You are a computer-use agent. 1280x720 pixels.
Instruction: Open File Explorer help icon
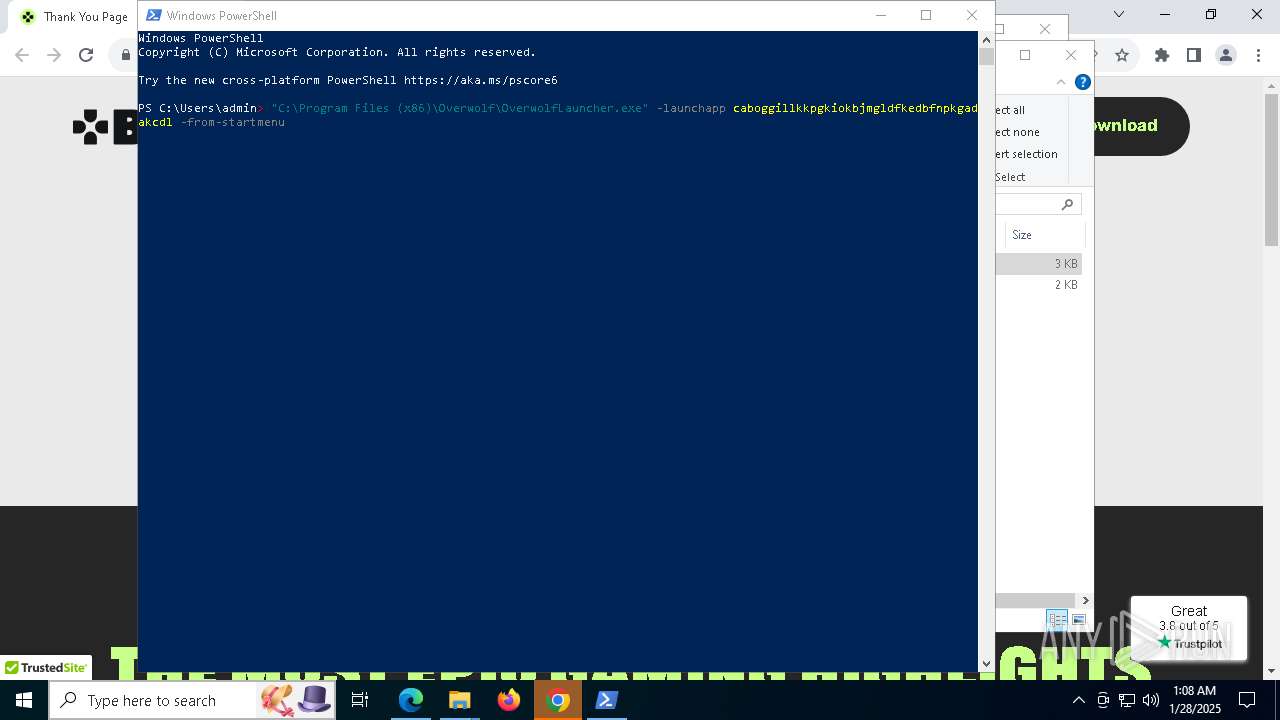1082,82
